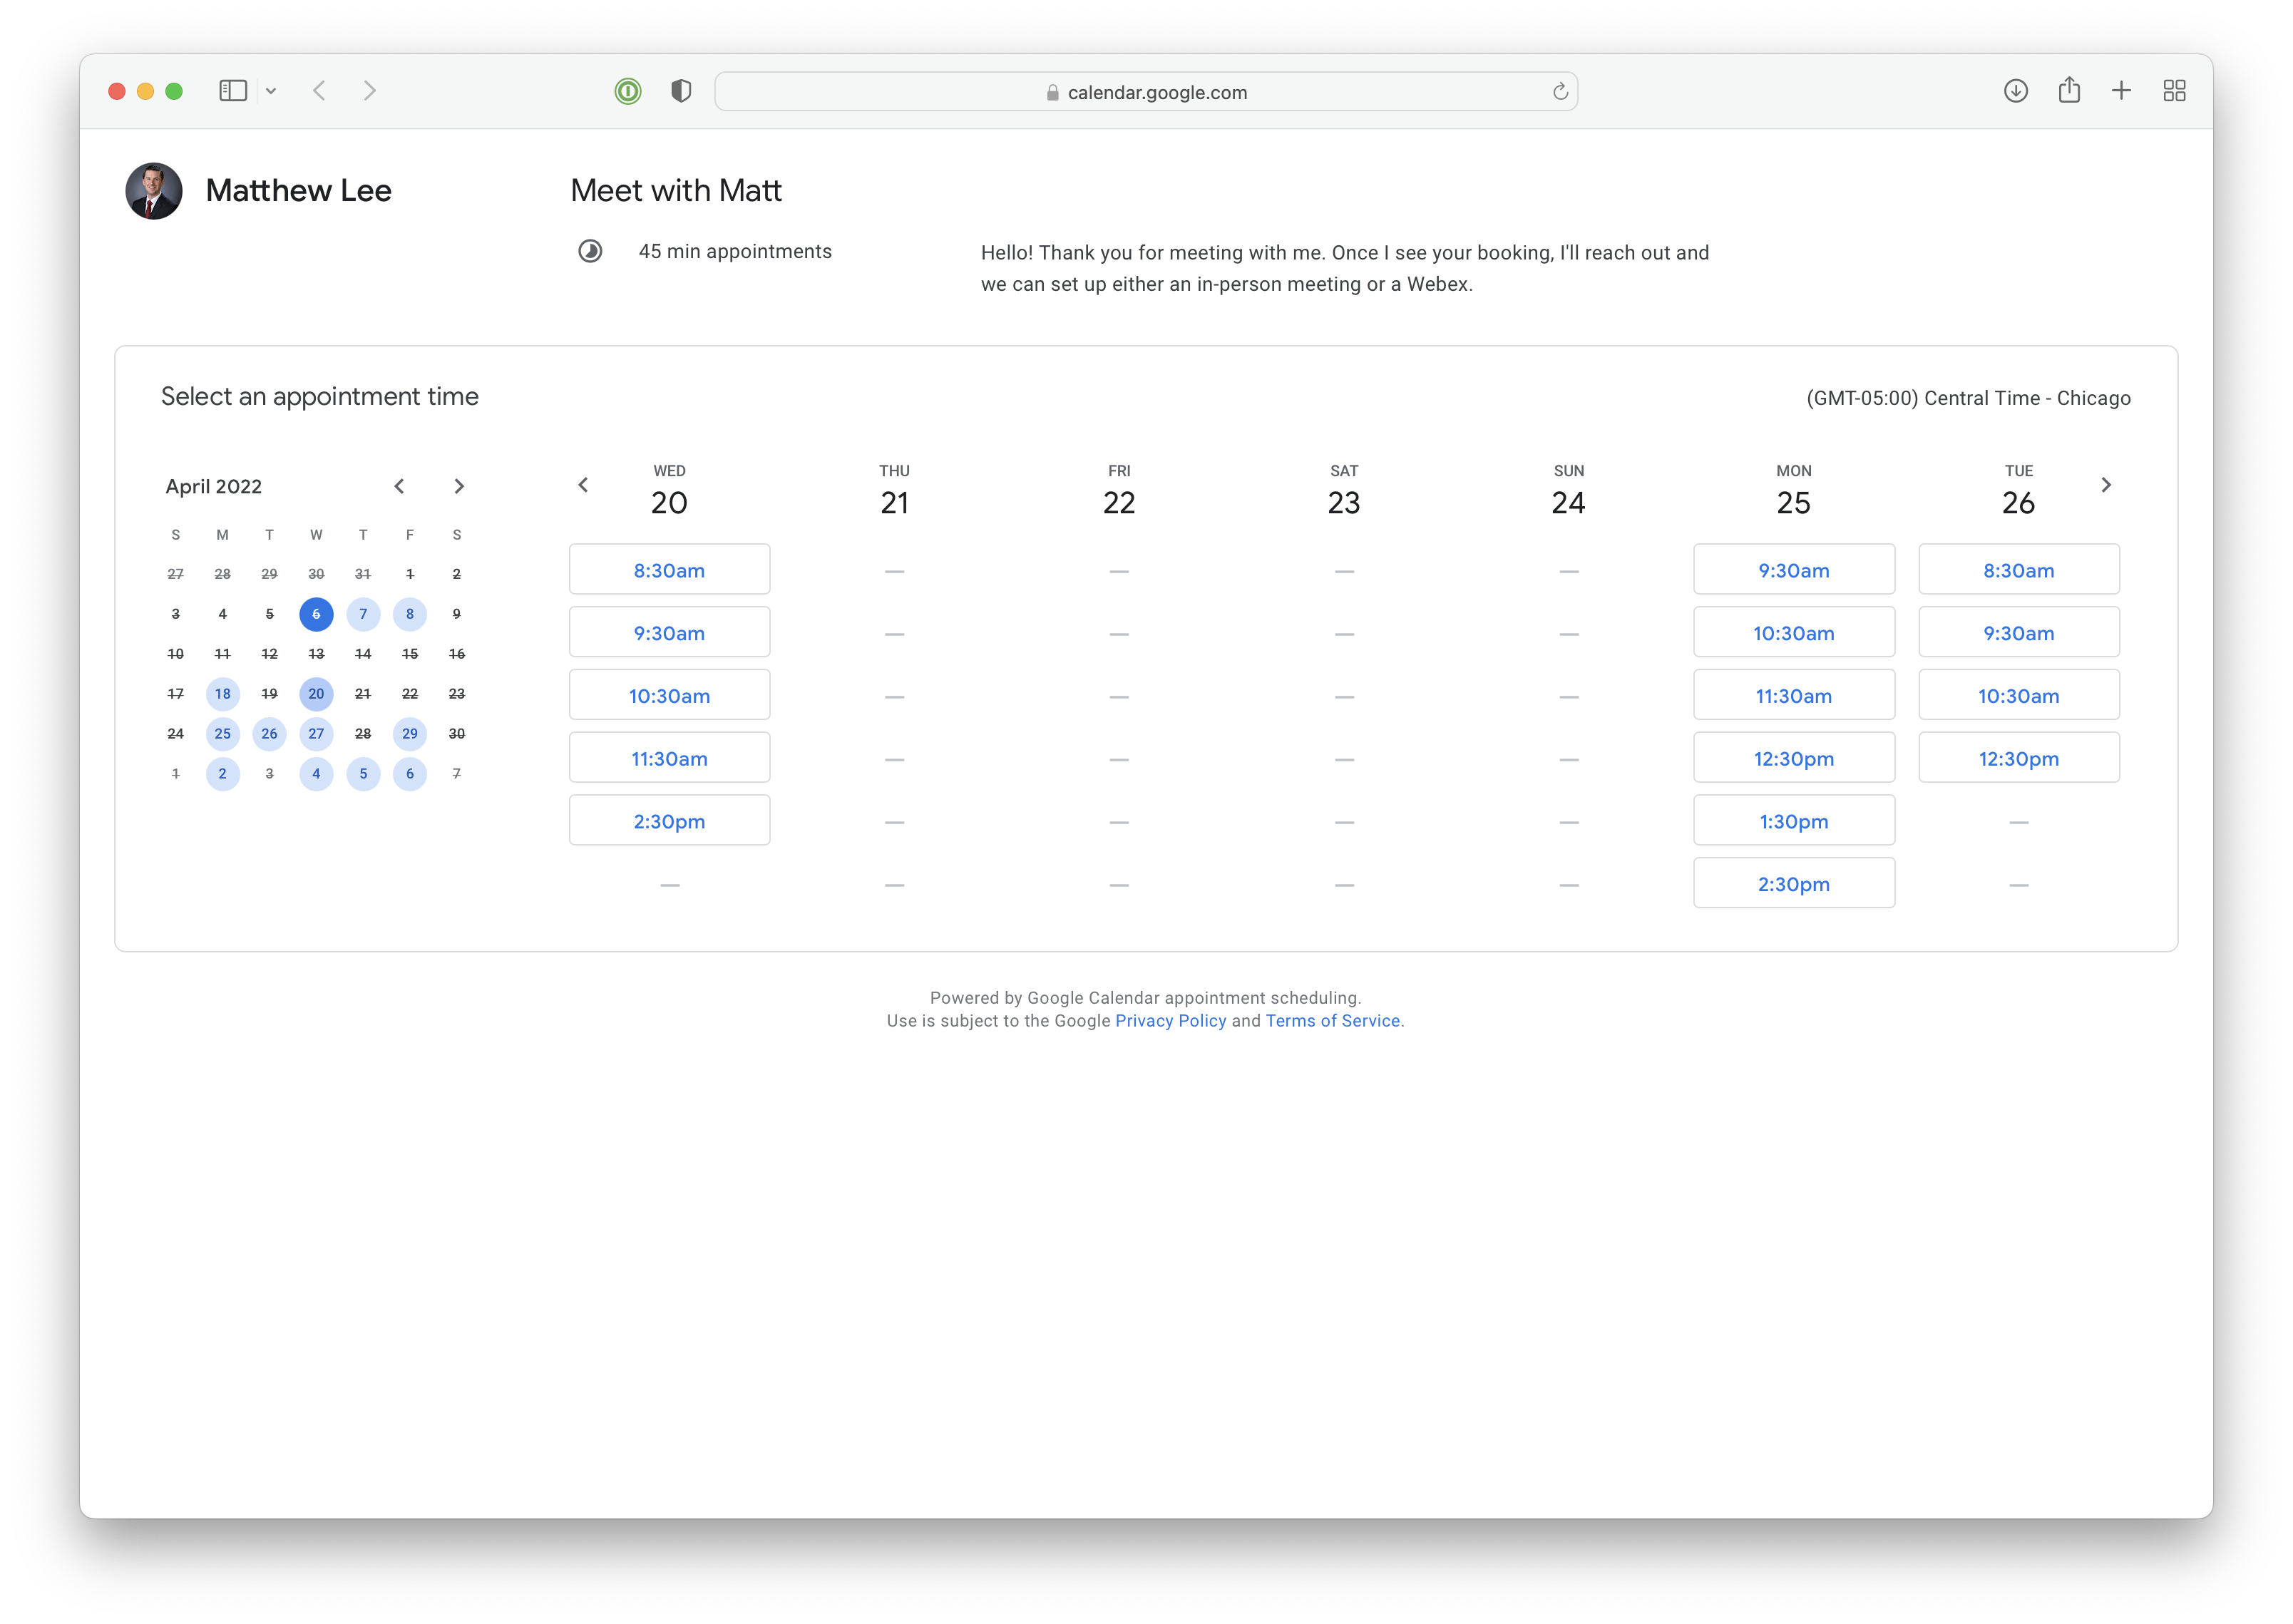Click the WED 20 column header

(669, 490)
